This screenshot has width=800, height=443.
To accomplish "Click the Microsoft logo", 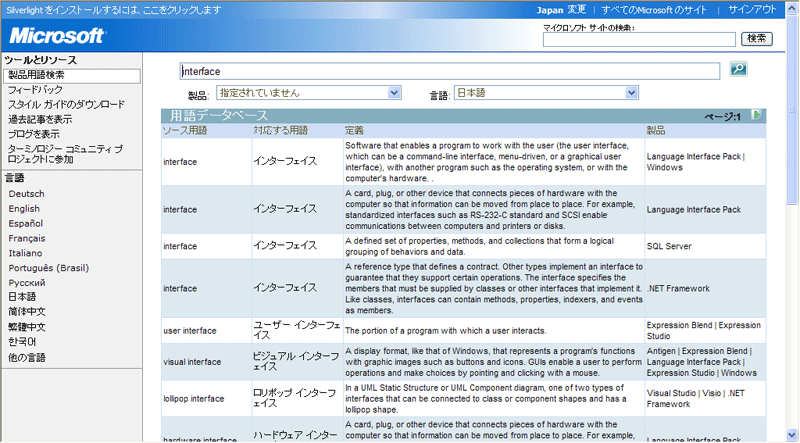I will [57, 36].
